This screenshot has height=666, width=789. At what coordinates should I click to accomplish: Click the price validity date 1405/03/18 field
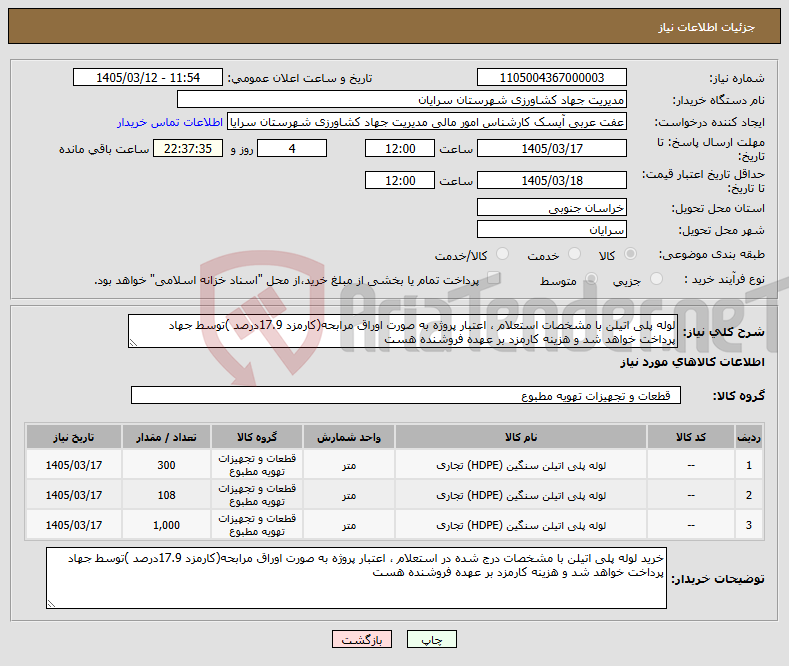point(551,180)
